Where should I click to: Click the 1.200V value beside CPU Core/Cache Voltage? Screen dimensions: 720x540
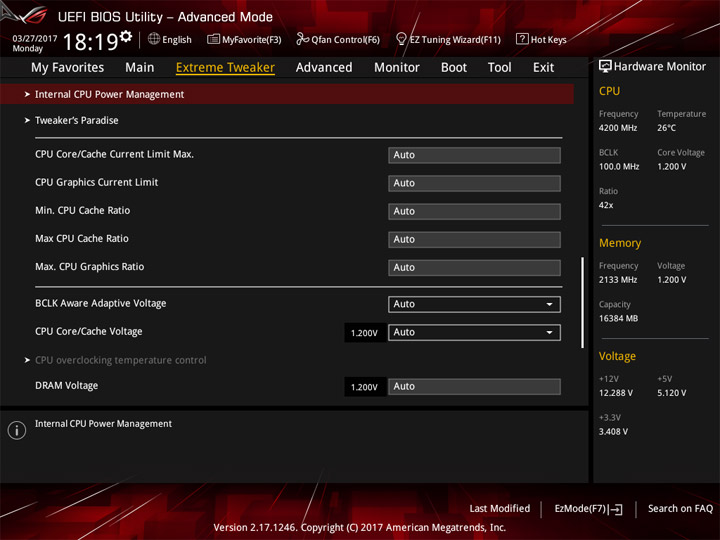coord(365,333)
